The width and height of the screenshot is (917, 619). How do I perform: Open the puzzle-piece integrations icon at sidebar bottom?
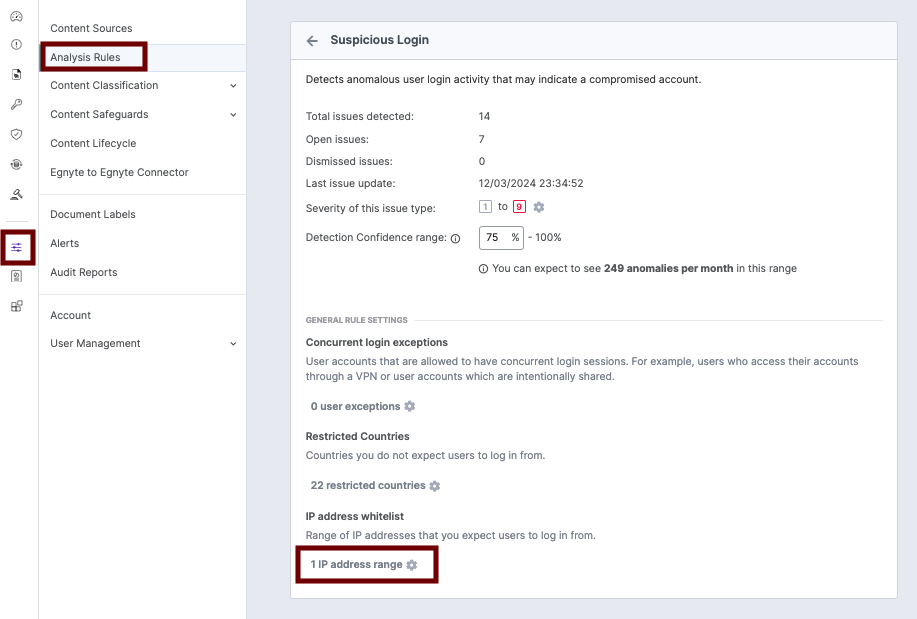15,305
